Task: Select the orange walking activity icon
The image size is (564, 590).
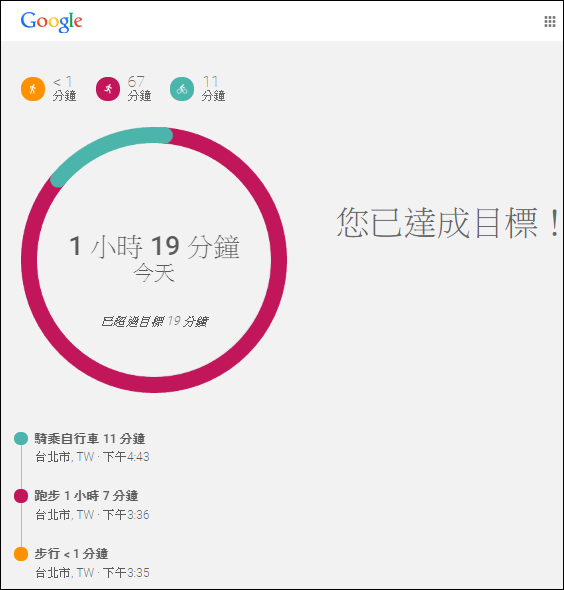Action: [x=33, y=89]
